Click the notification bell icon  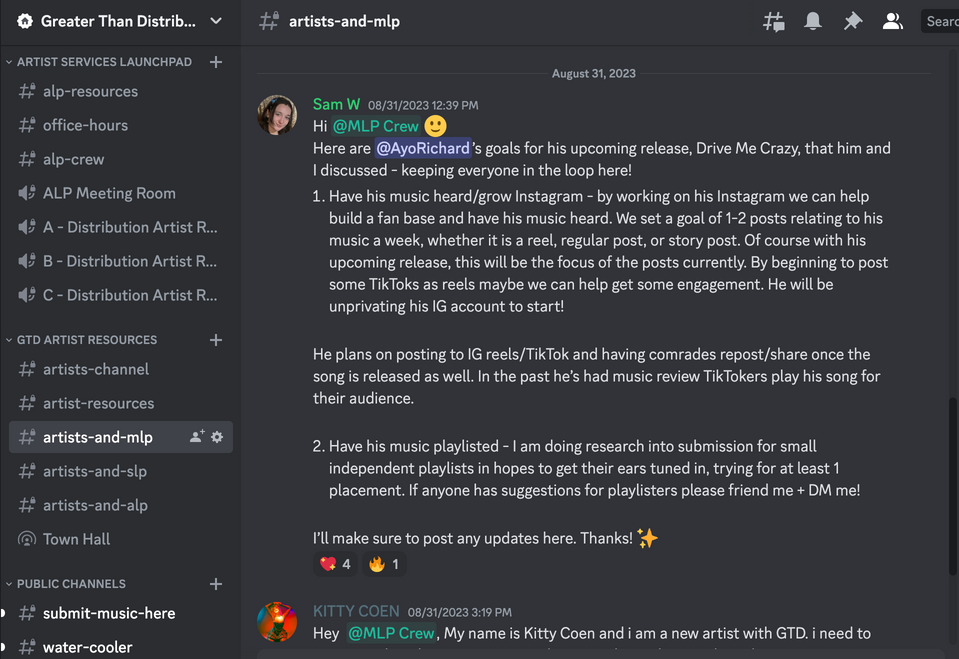(x=813, y=21)
